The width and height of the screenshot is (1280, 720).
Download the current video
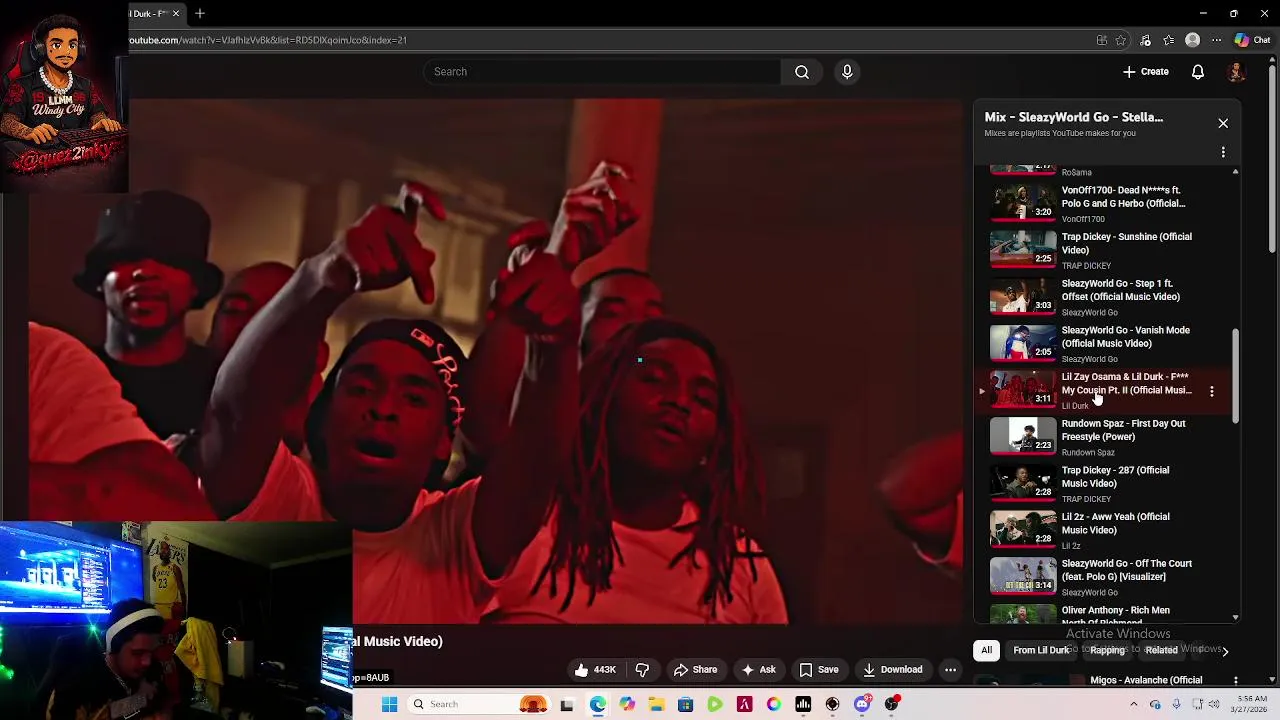(893, 670)
